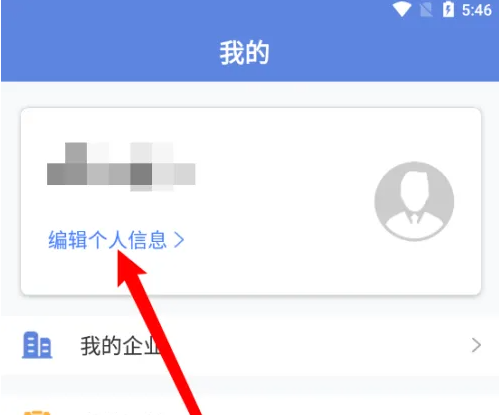Screen dimensions: 499x415
Task: Click the partially visible orange icon at bottom
Action: point(37,413)
